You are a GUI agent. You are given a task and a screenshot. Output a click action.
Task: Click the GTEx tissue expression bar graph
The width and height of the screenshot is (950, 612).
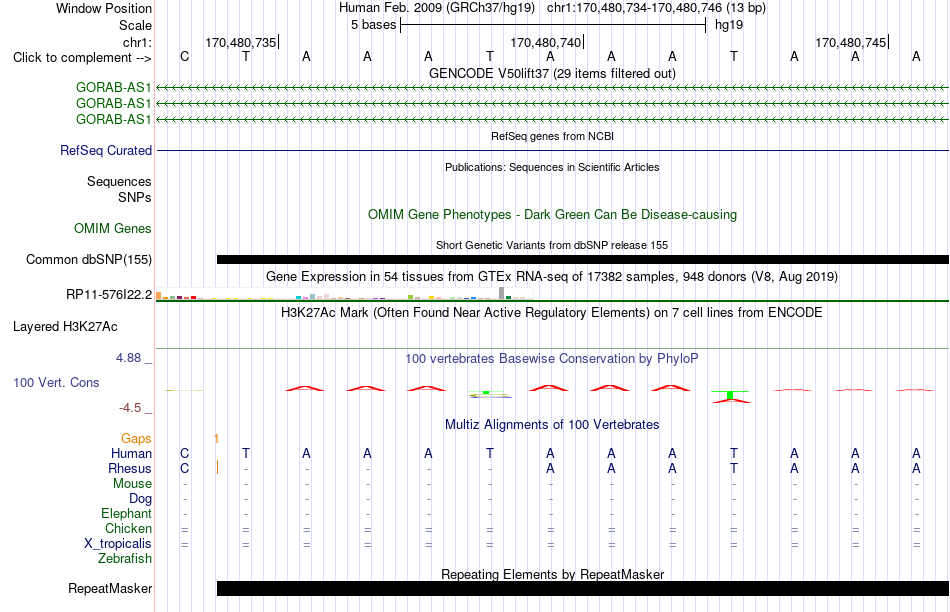click(344, 293)
